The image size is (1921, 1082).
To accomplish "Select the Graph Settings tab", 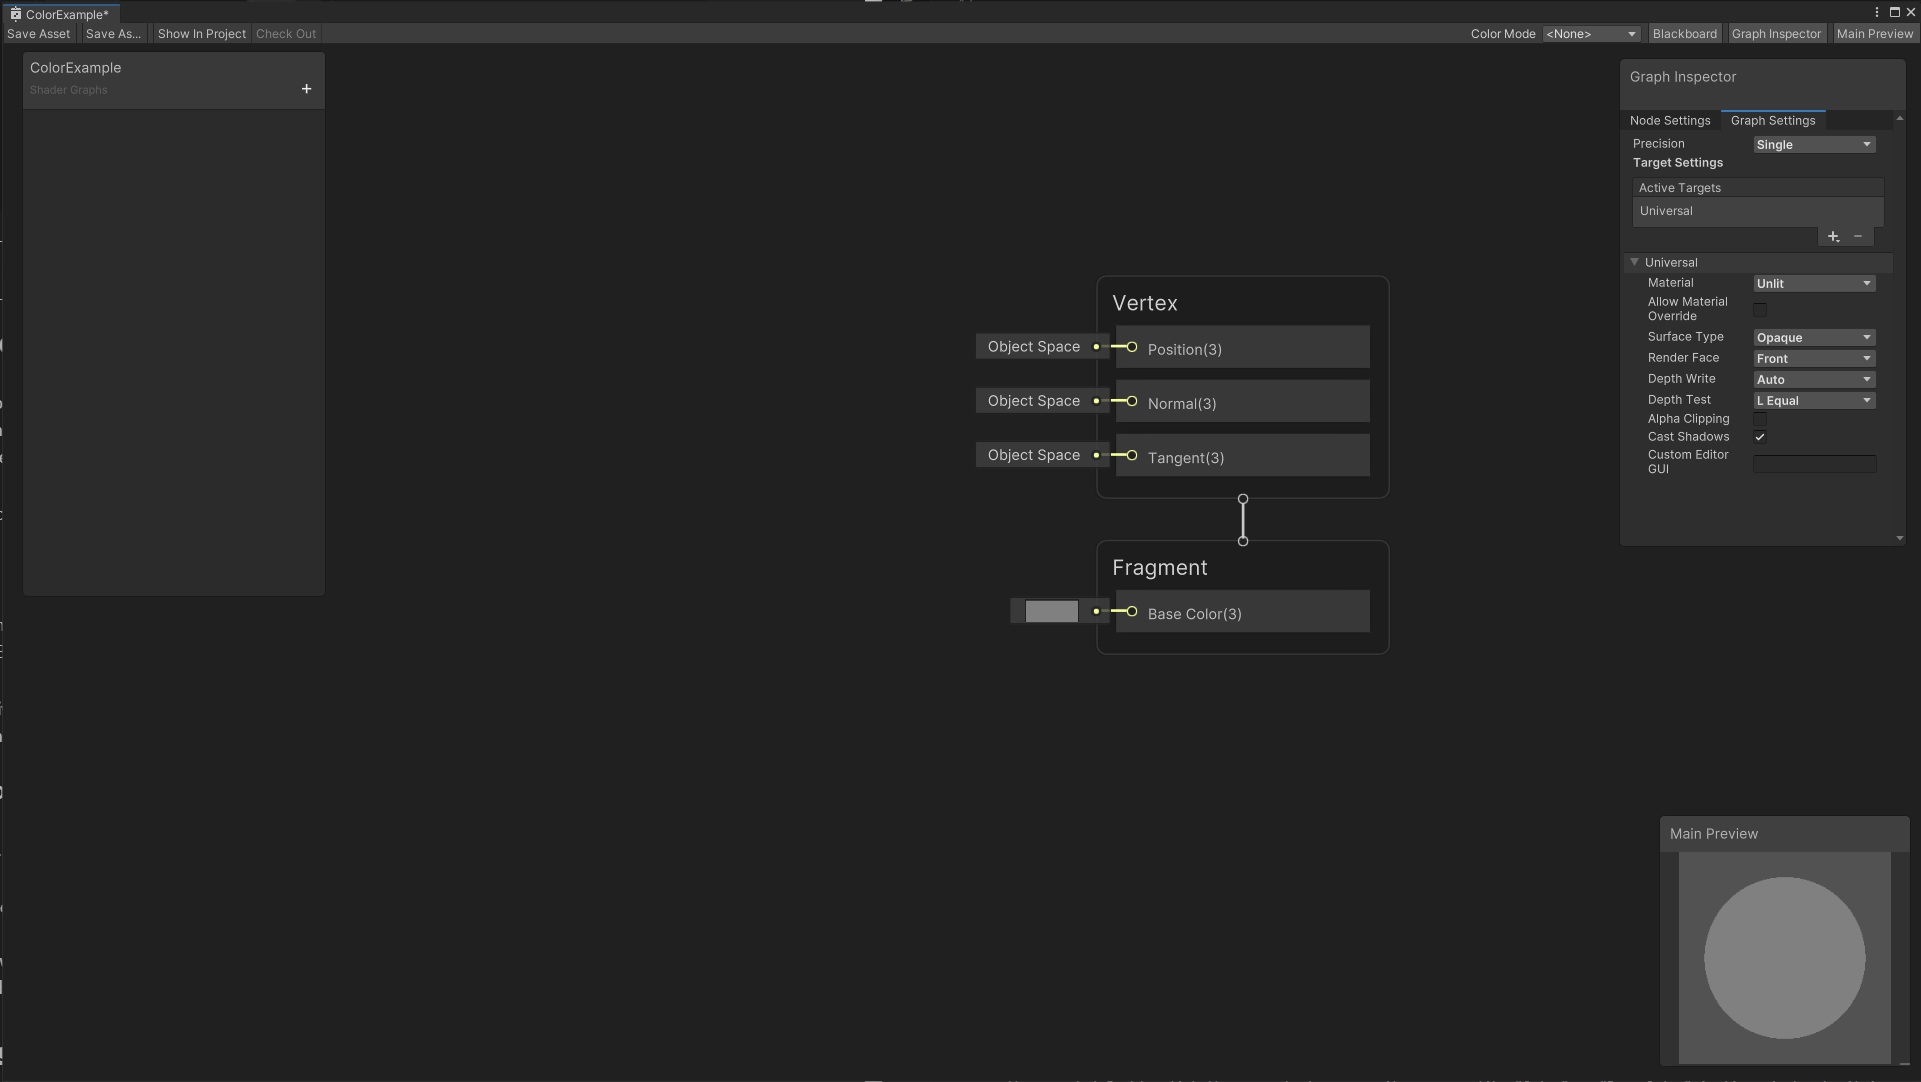I will 1772,119.
